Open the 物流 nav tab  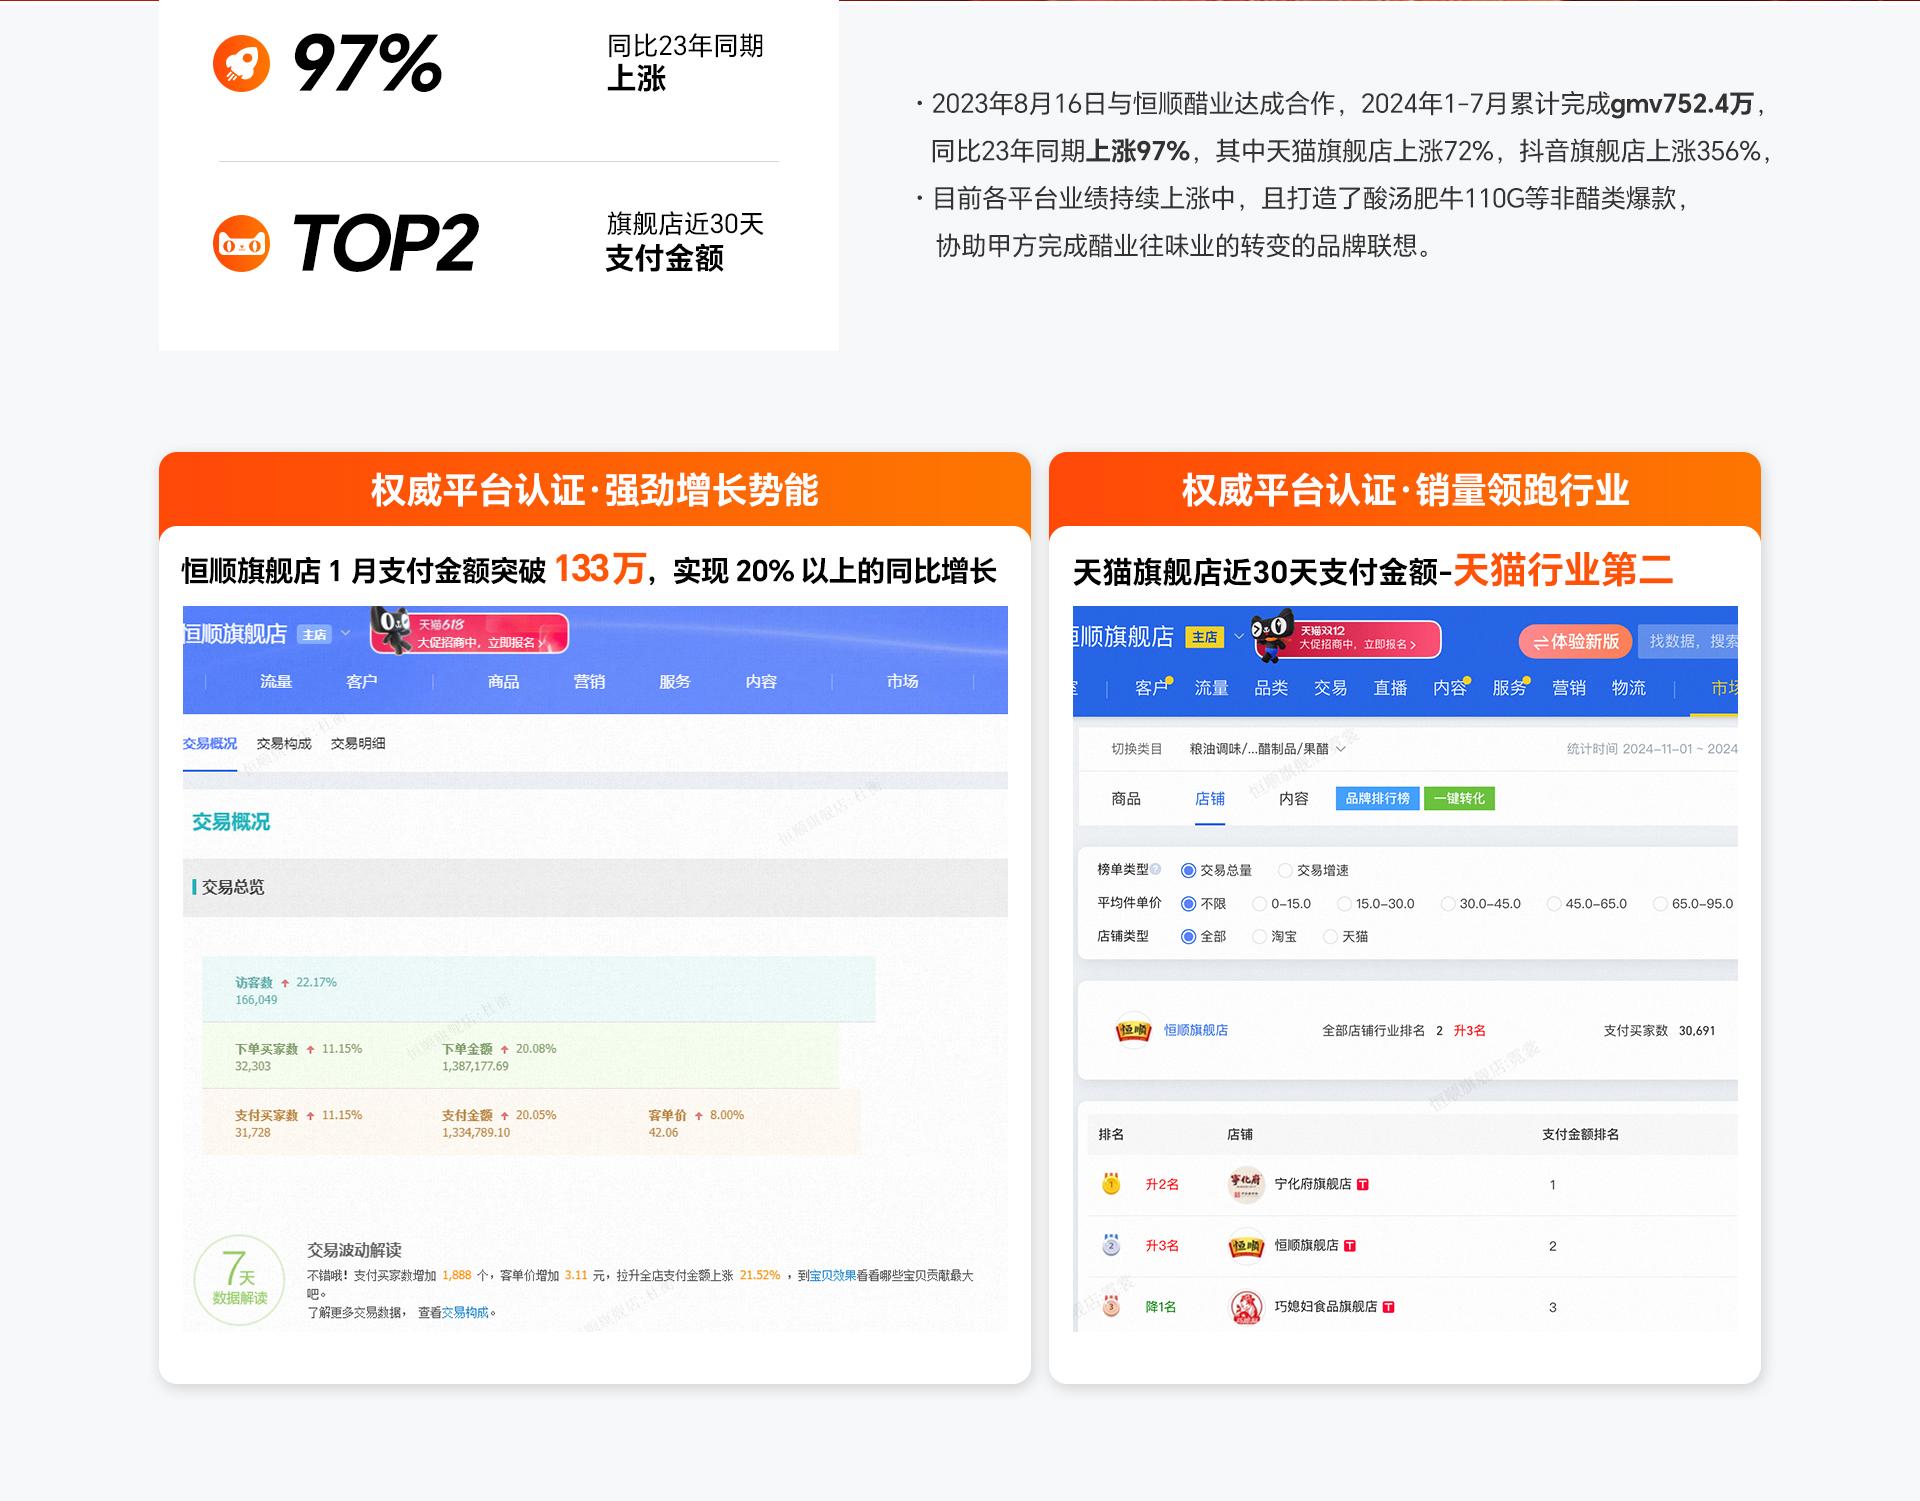tap(1629, 688)
